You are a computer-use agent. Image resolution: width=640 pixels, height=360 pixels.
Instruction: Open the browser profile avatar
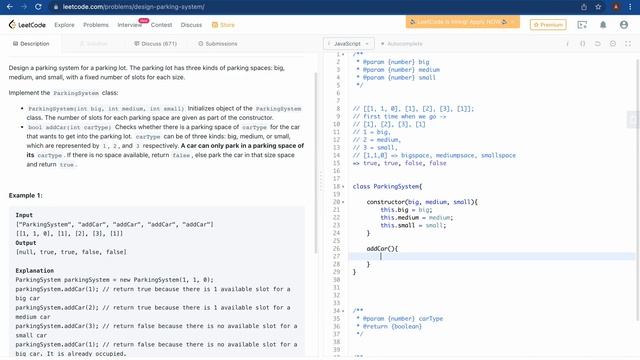coord(616,7)
